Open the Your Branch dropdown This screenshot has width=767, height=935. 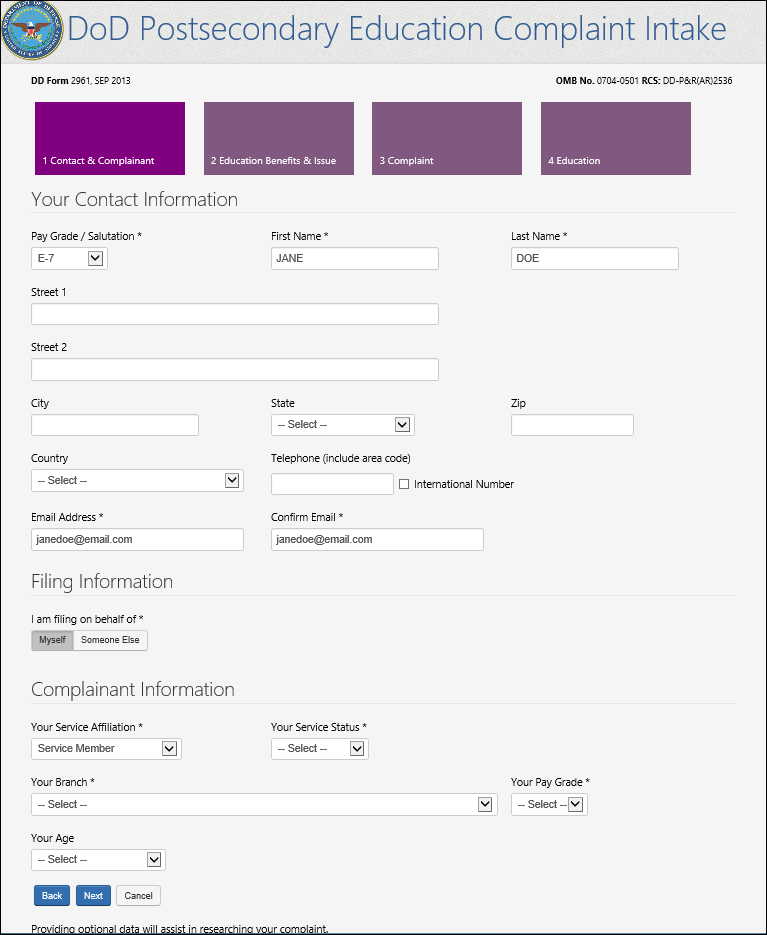[264, 805]
